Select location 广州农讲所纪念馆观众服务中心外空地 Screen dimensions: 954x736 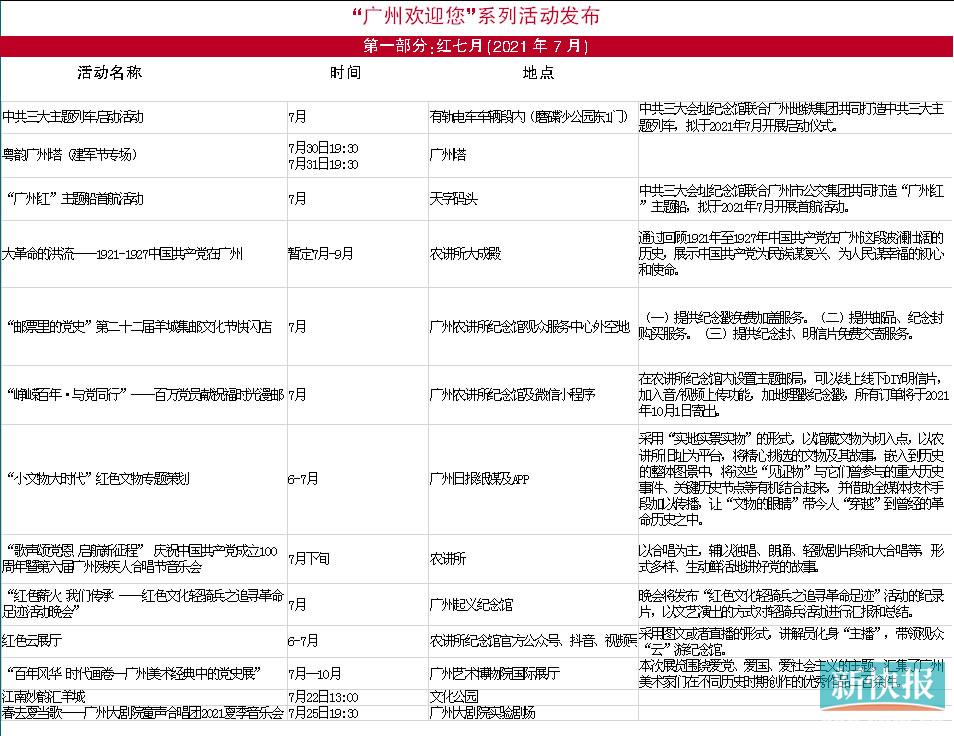[530, 327]
